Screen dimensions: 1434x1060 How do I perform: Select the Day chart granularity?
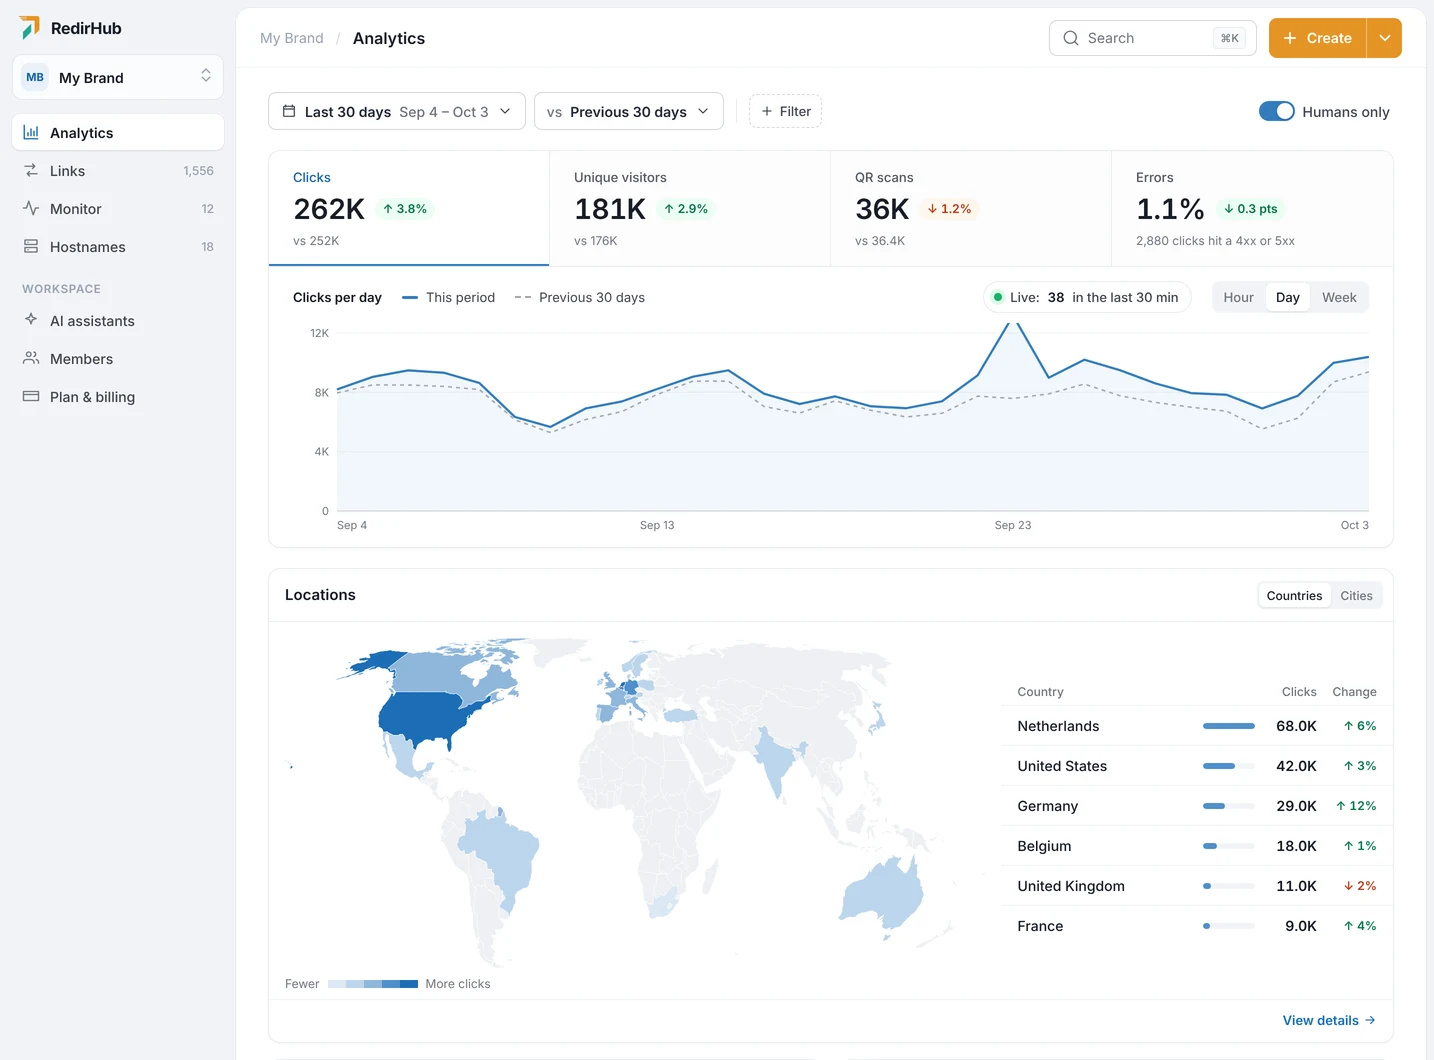pos(1288,297)
